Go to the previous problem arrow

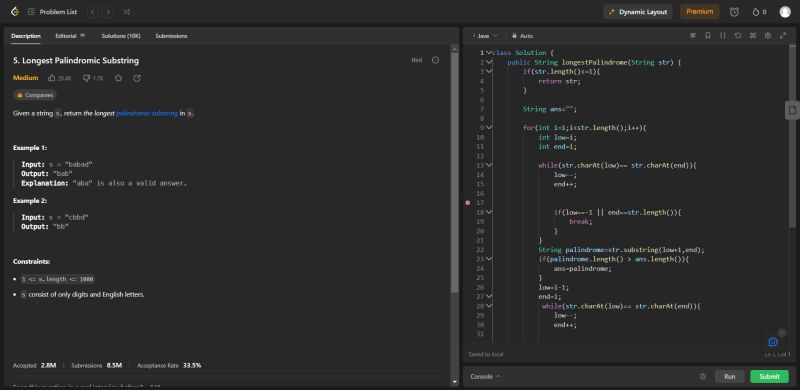pos(93,12)
